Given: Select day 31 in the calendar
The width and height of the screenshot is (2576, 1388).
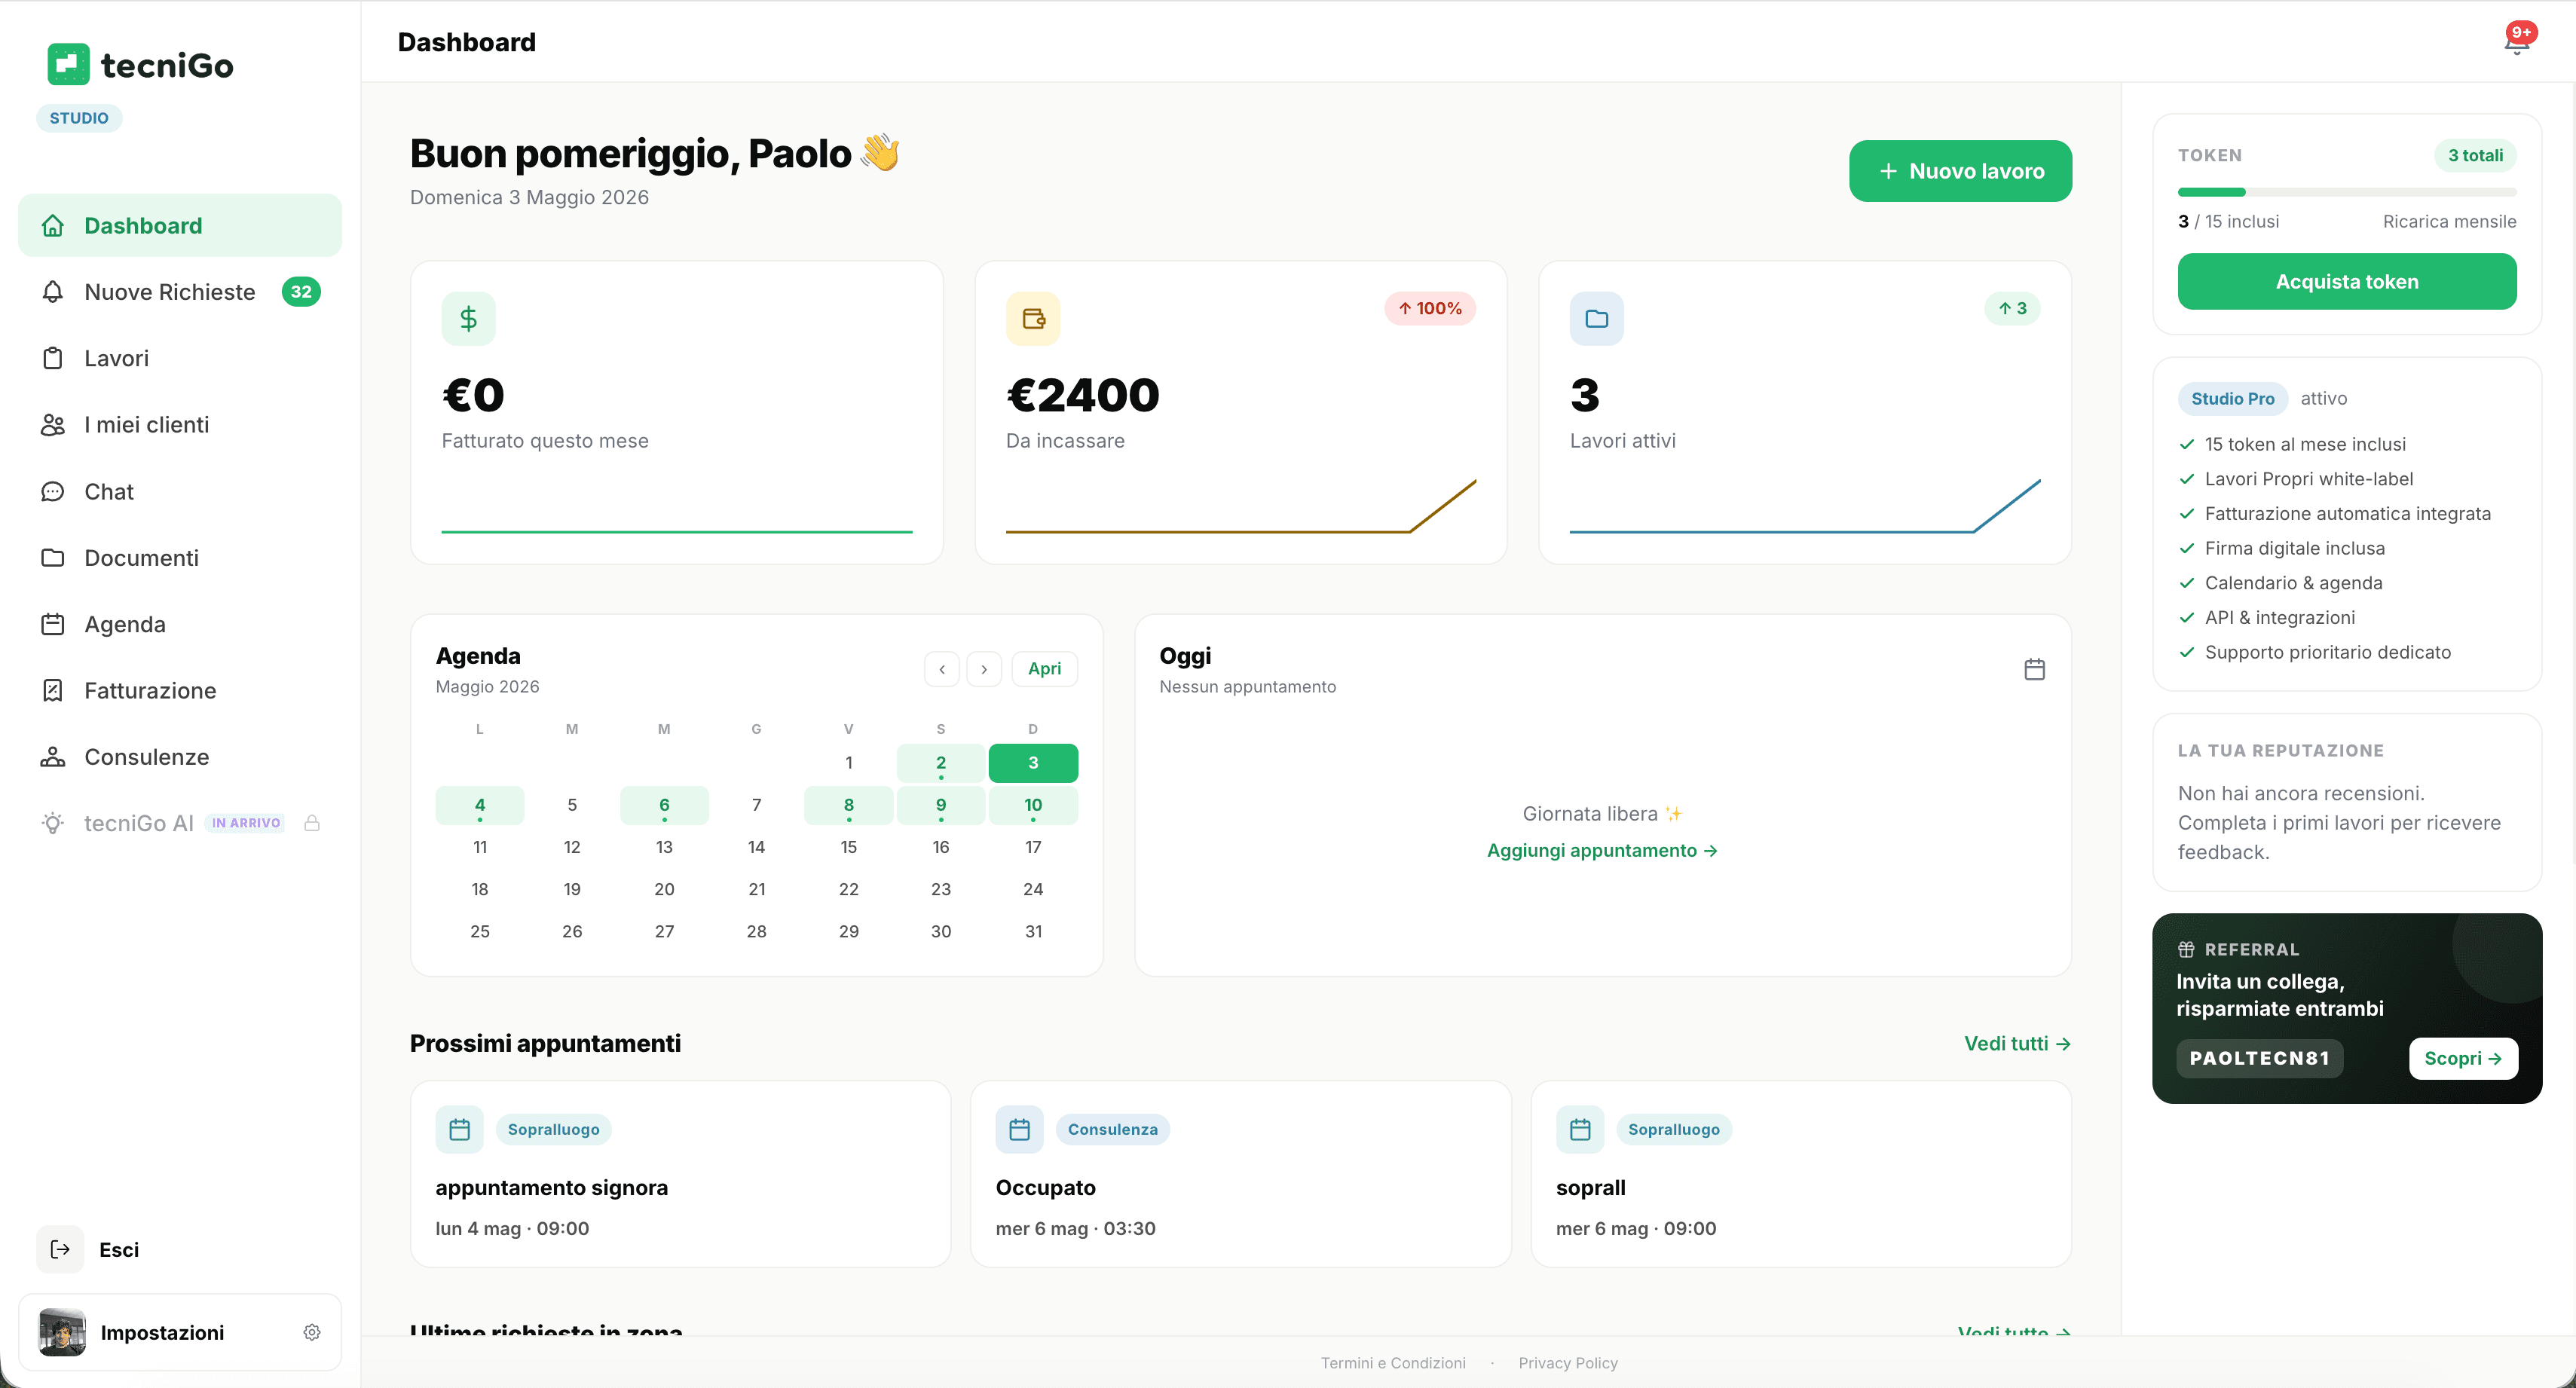Looking at the screenshot, I should point(1033,931).
